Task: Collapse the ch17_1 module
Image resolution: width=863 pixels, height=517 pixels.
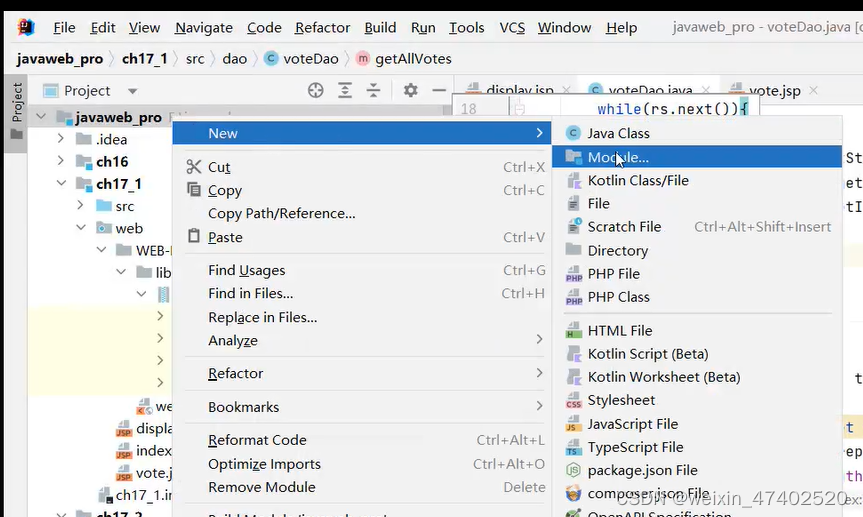Action: pos(61,183)
